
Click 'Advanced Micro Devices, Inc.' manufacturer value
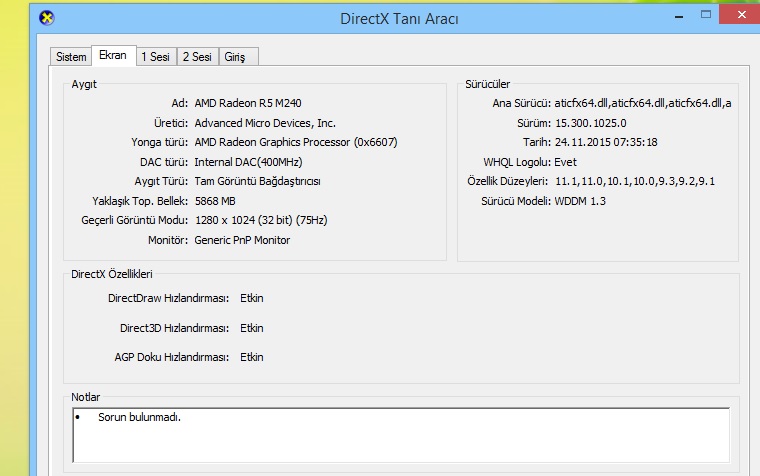pyautogui.click(x=265, y=123)
